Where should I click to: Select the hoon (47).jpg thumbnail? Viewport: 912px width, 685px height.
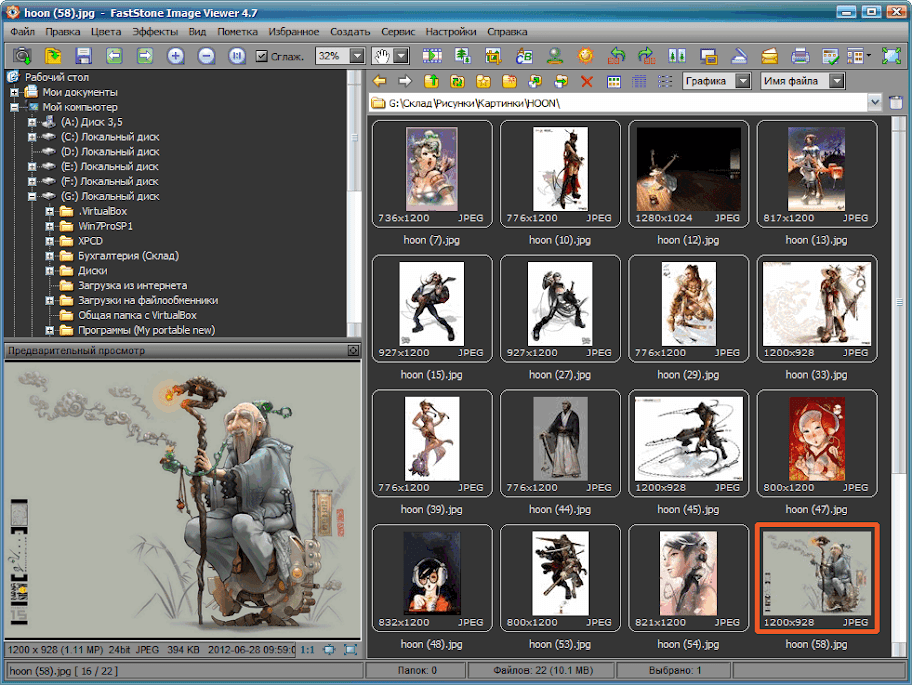point(817,442)
